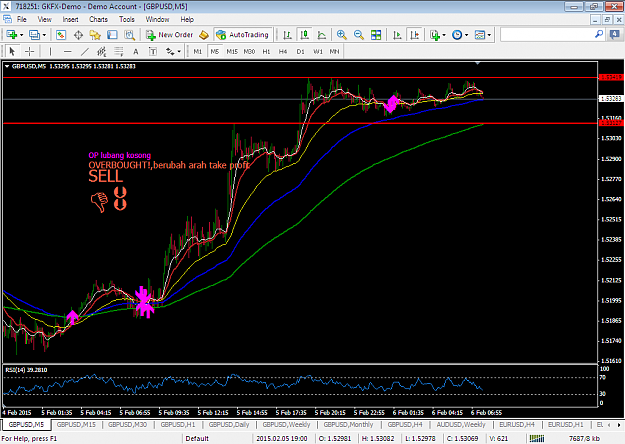This screenshot has height=444, width=625.
Task: Switch to the AUDUSD,Weekly chart tab
Action: pos(461,425)
